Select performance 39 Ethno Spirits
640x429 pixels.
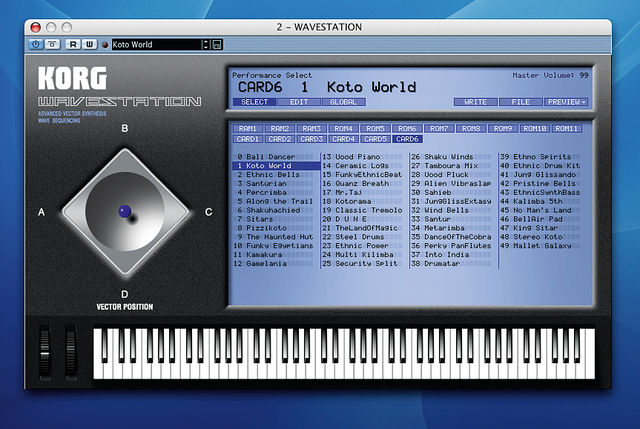click(543, 157)
